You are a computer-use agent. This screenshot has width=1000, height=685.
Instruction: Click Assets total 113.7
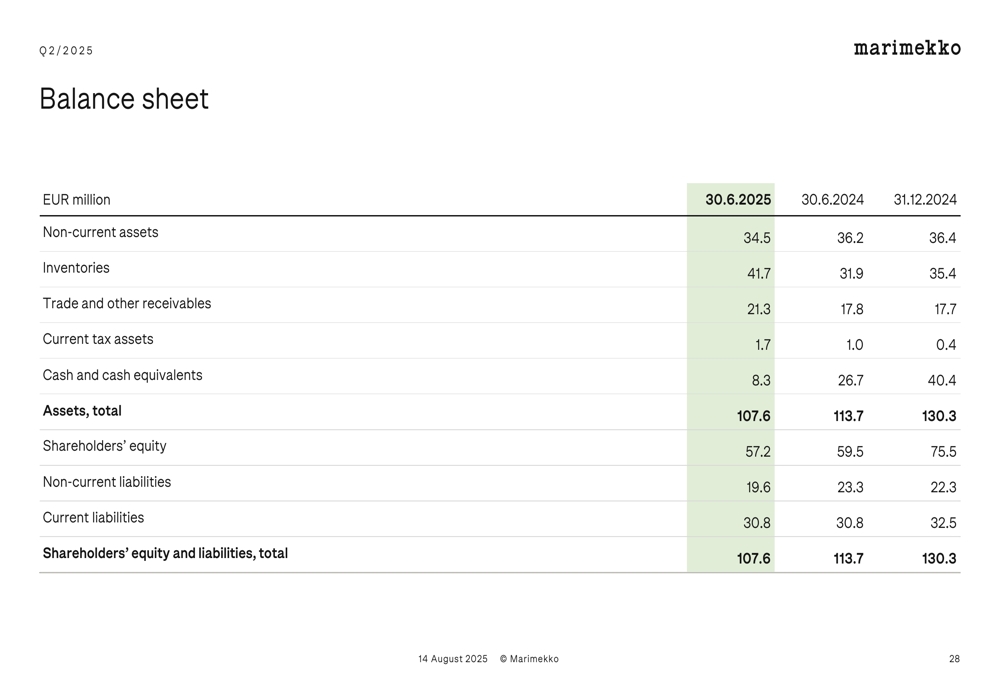coord(848,416)
